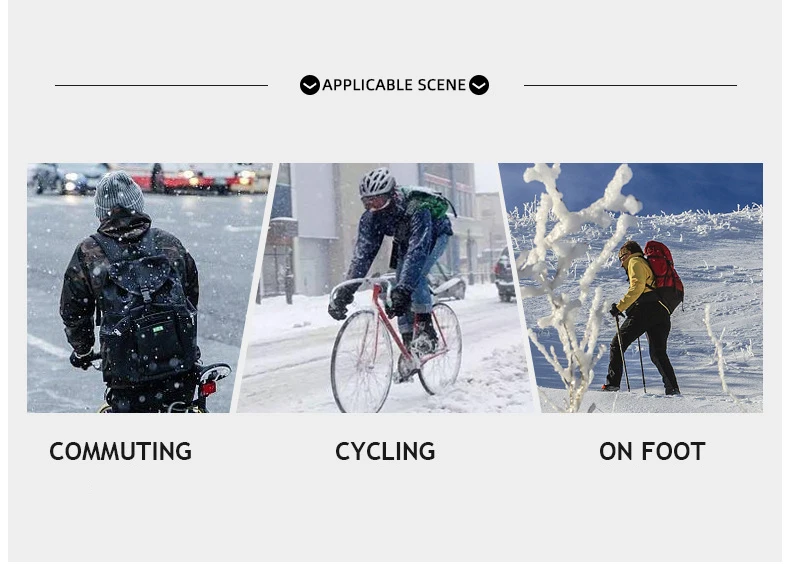
Task: Select the CYCLING label
Action: [385, 451]
